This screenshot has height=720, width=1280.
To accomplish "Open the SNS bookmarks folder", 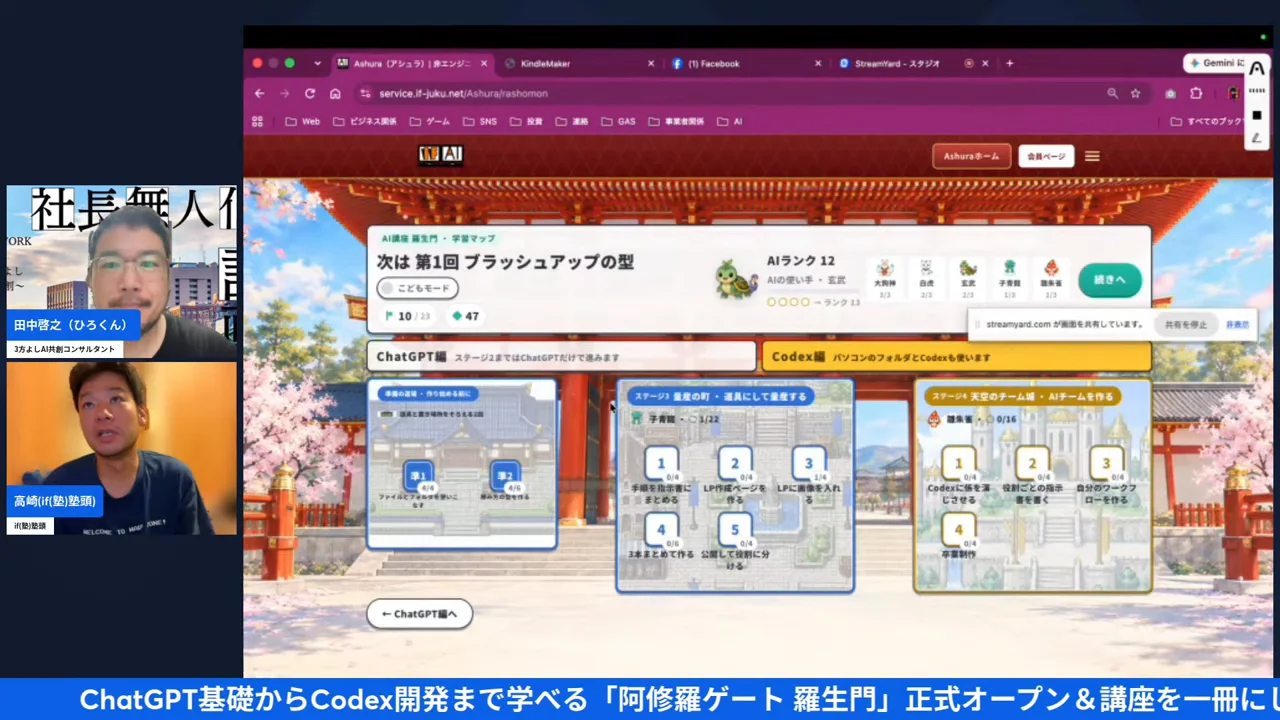I will tap(479, 121).
